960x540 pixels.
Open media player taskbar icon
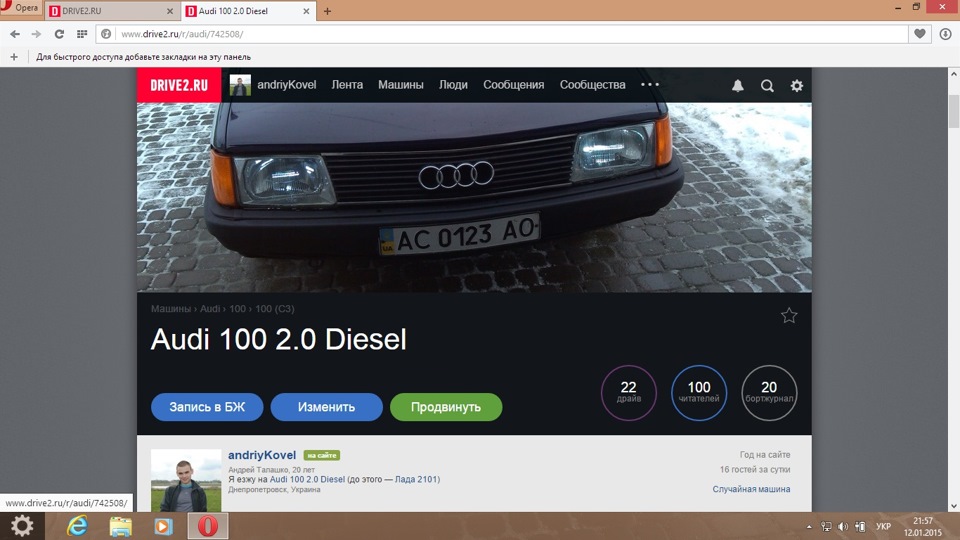[163, 527]
